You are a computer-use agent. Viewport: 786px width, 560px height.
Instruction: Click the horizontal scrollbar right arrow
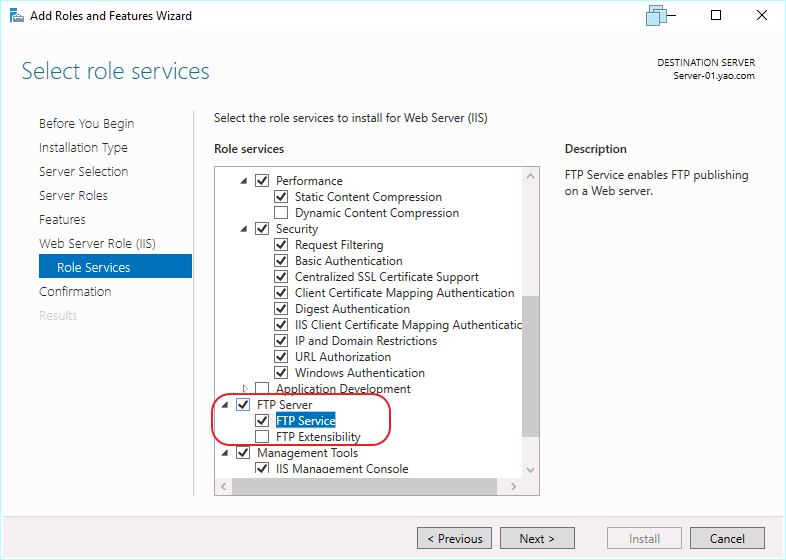click(x=512, y=487)
